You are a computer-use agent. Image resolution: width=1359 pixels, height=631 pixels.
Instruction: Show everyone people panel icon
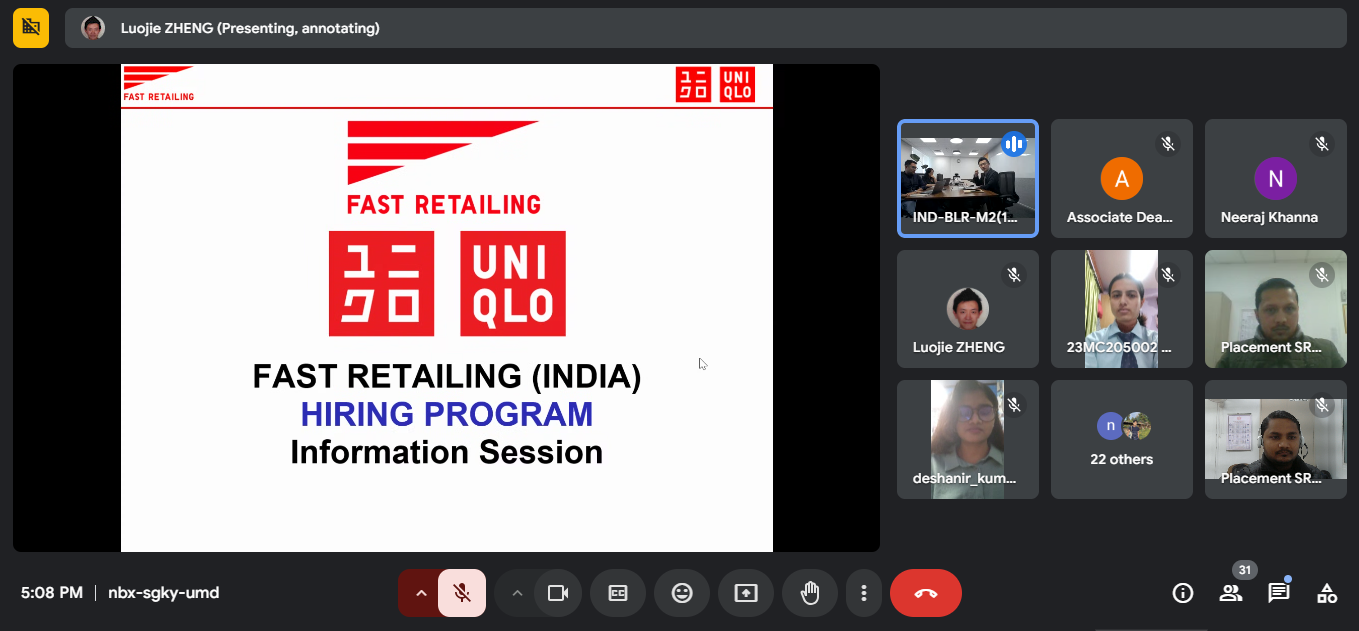tap(1231, 593)
